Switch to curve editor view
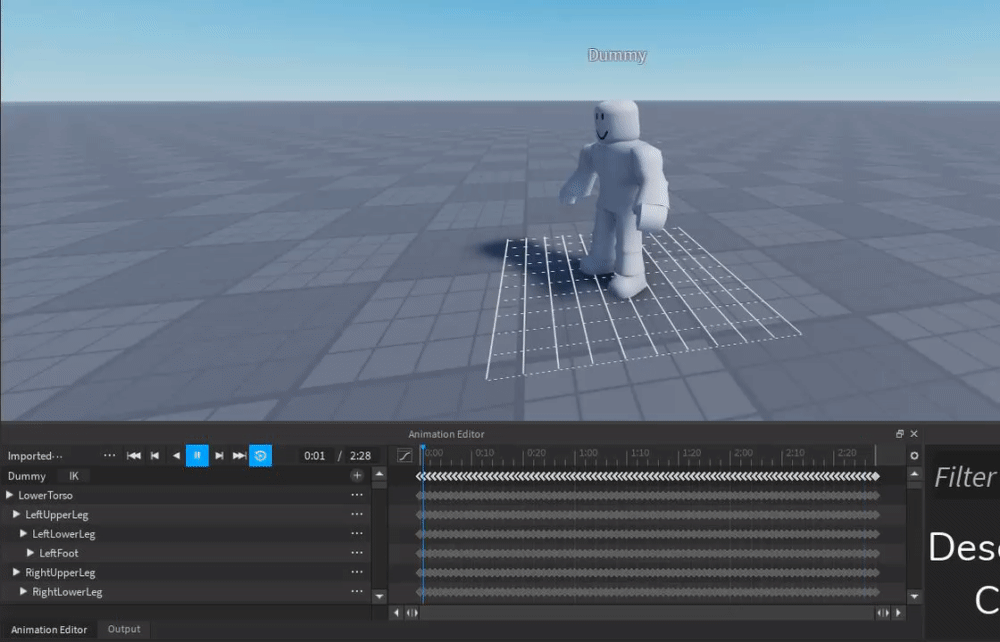This screenshot has width=1000, height=642. tap(404, 455)
